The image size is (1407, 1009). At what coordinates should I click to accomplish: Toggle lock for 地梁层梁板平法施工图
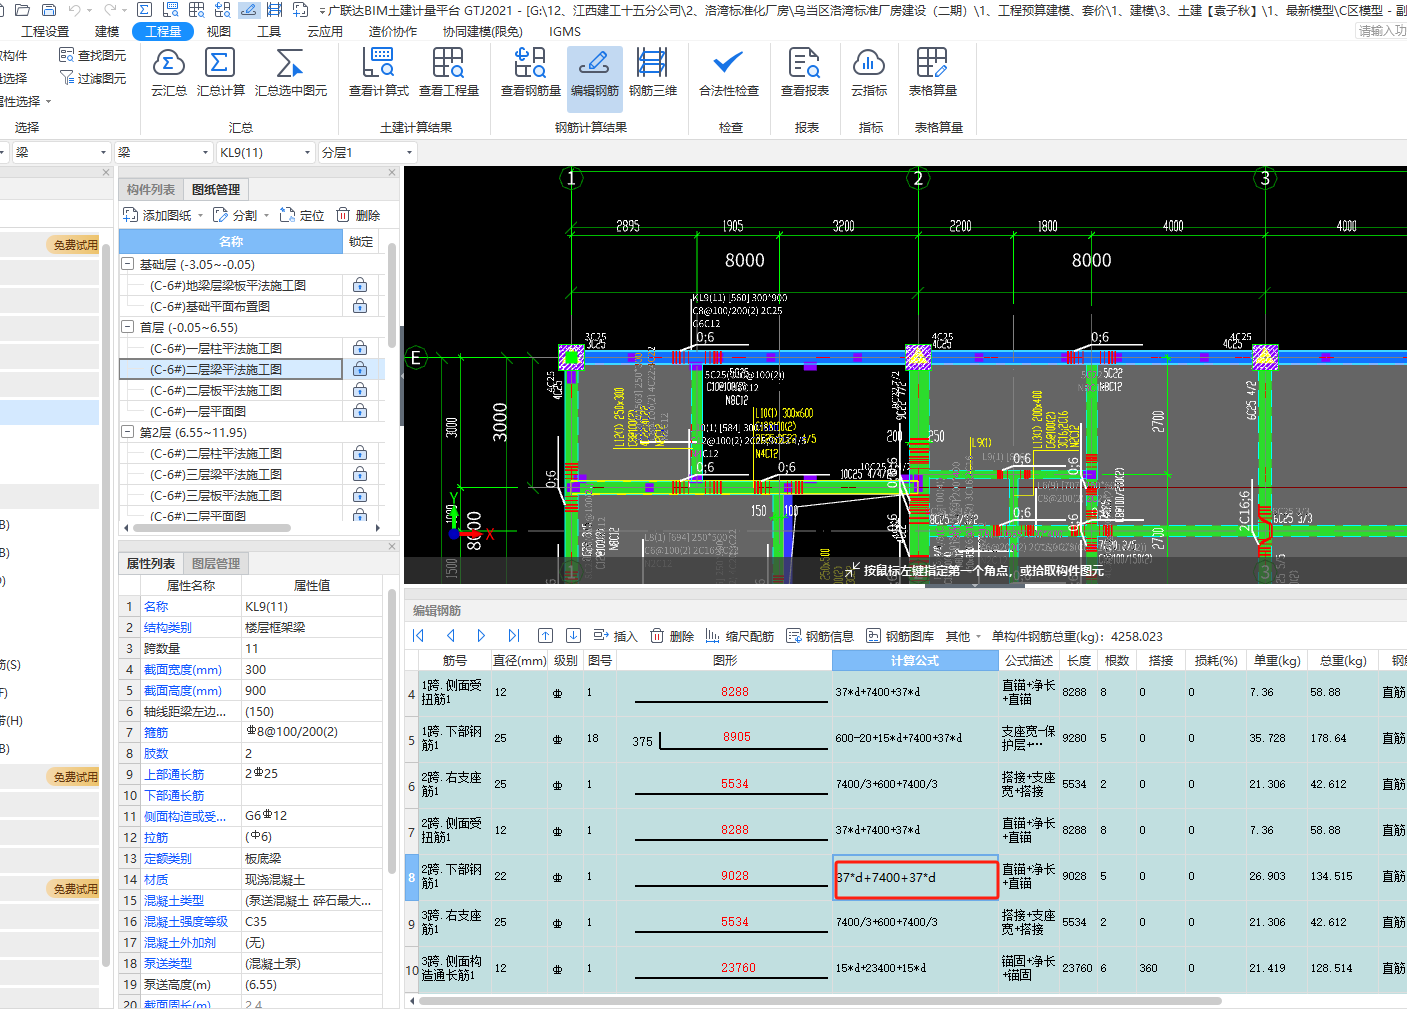click(360, 286)
